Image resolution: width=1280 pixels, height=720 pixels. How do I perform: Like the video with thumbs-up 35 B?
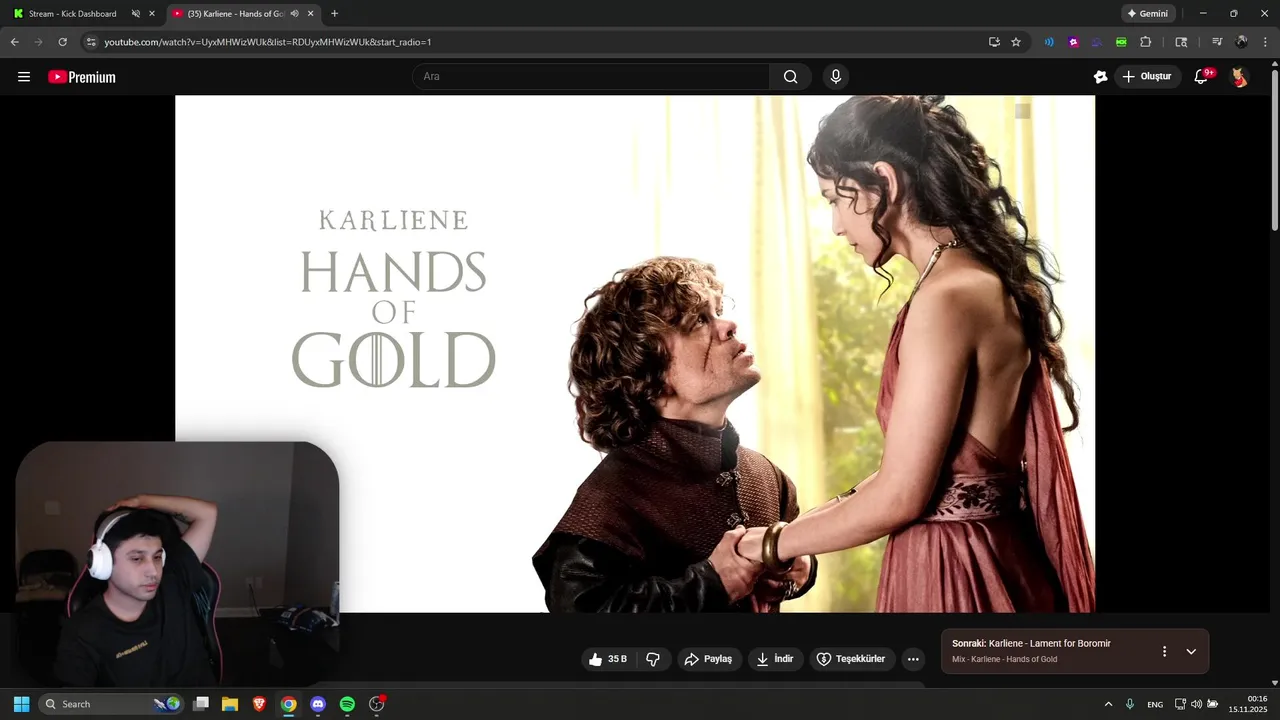click(x=608, y=659)
